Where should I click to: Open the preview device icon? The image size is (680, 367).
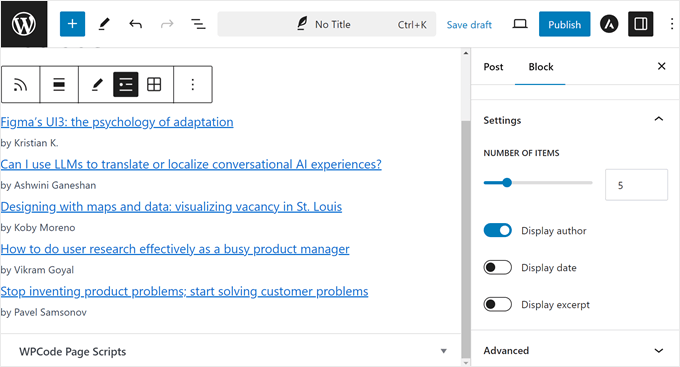(x=520, y=24)
